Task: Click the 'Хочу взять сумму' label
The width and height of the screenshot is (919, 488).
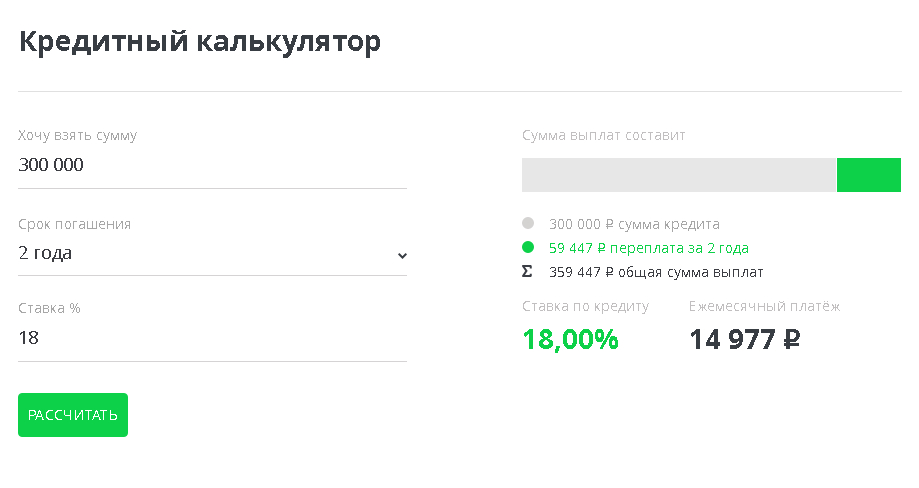Action: click(77, 136)
